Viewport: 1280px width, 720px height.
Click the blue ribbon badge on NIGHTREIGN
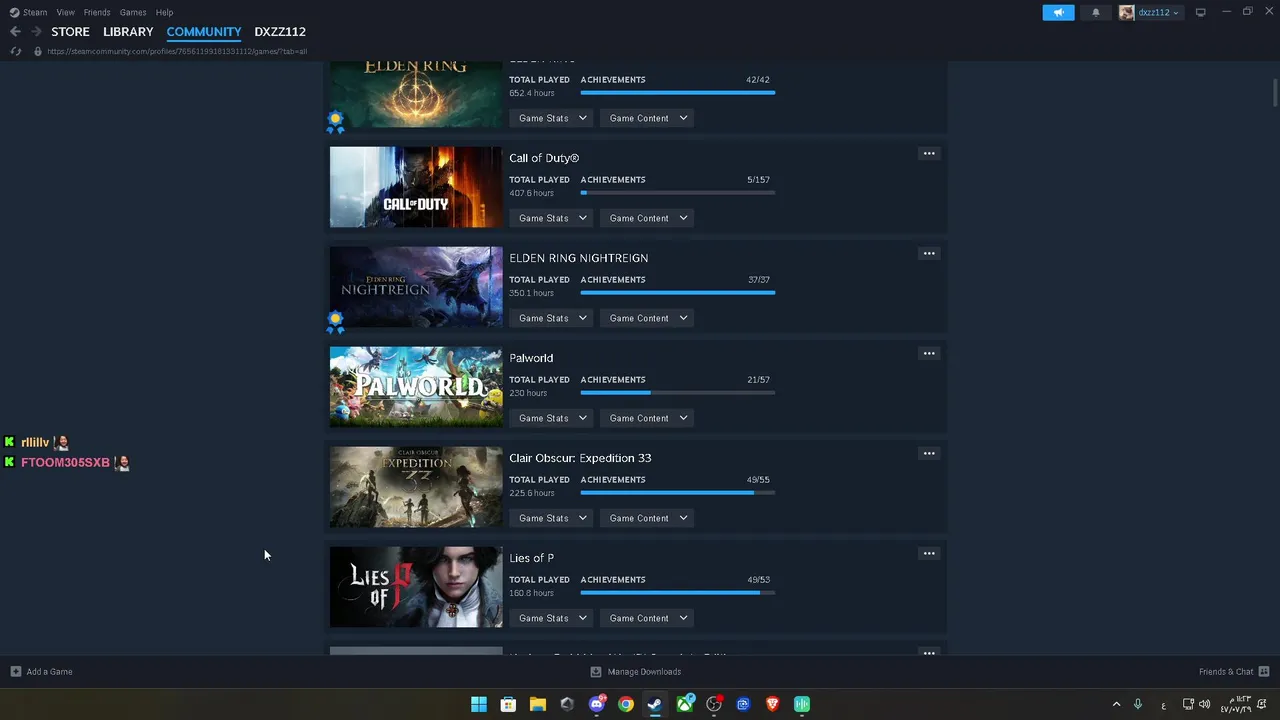pyautogui.click(x=335, y=322)
